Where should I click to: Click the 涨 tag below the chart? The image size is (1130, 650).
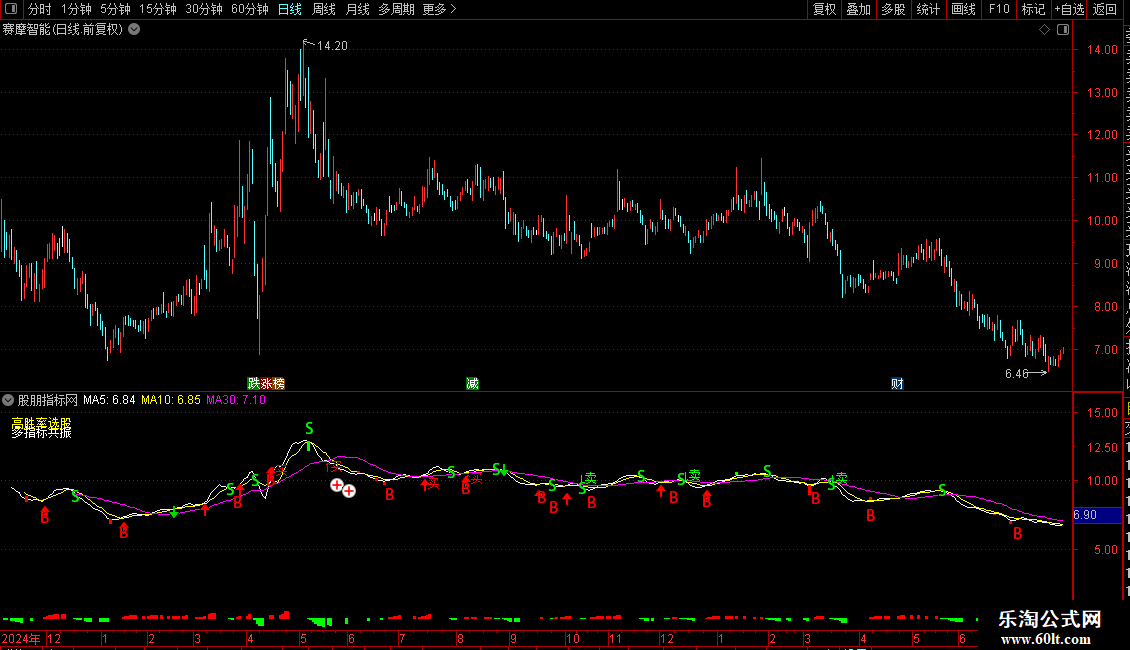click(x=266, y=383)
